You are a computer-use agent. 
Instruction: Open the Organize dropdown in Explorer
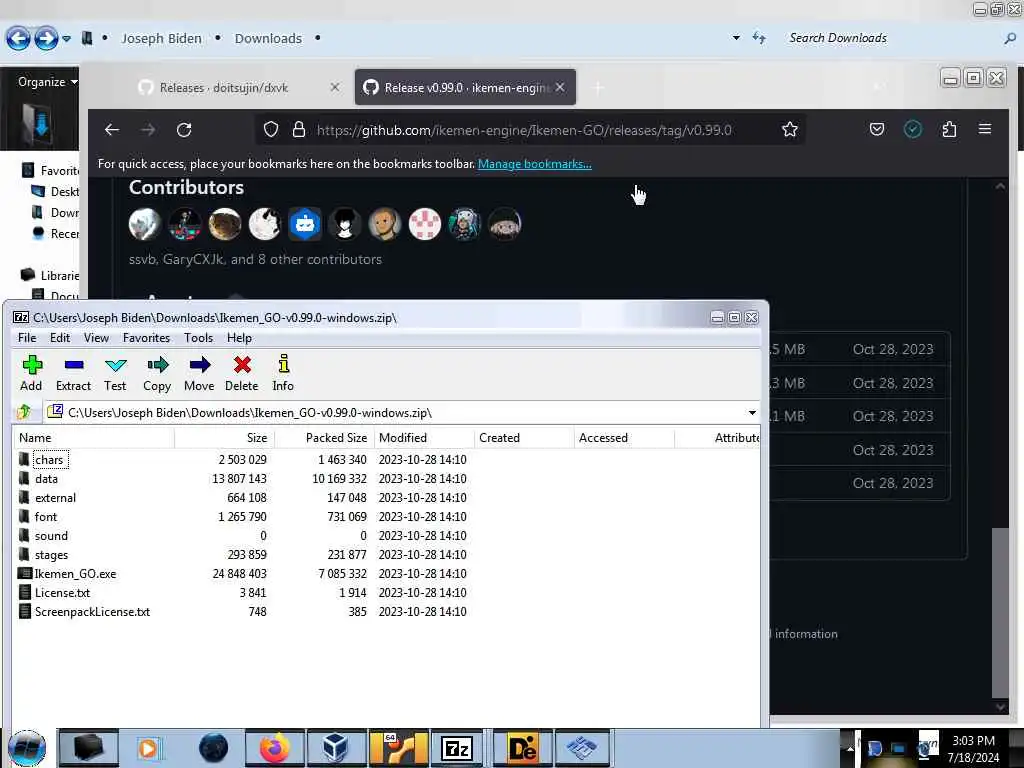(x=48, y=82)
